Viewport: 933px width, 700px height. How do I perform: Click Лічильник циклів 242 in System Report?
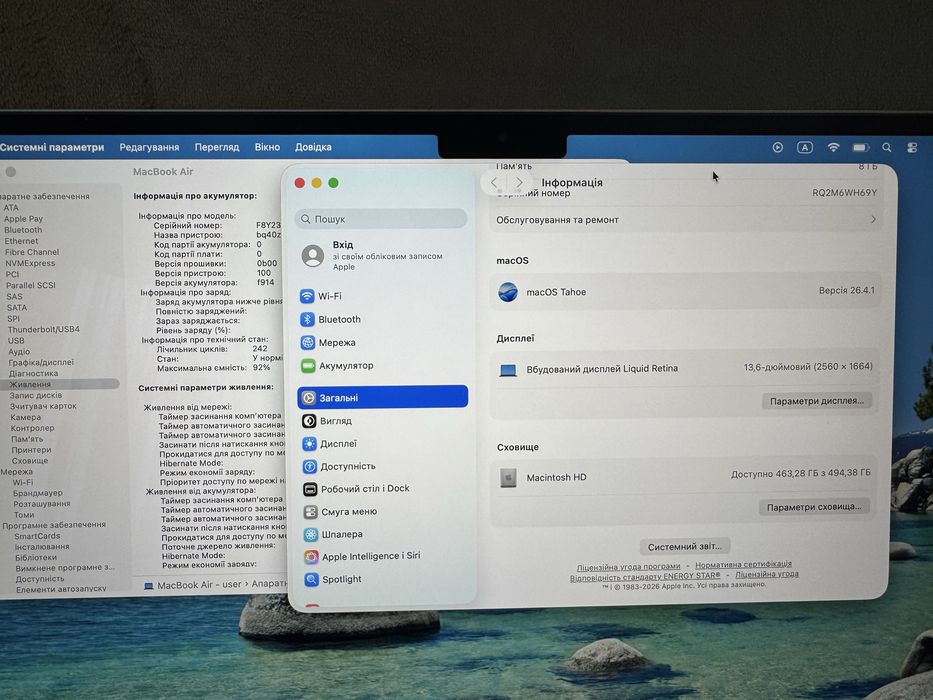(212, 349)
